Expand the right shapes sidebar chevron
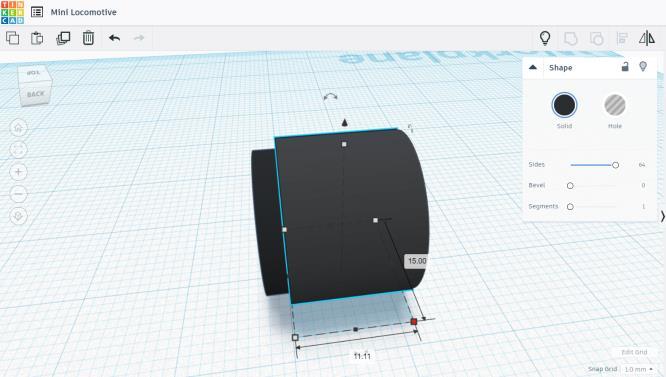This screenshot has height=377, width=666. [x=663, y=217]
